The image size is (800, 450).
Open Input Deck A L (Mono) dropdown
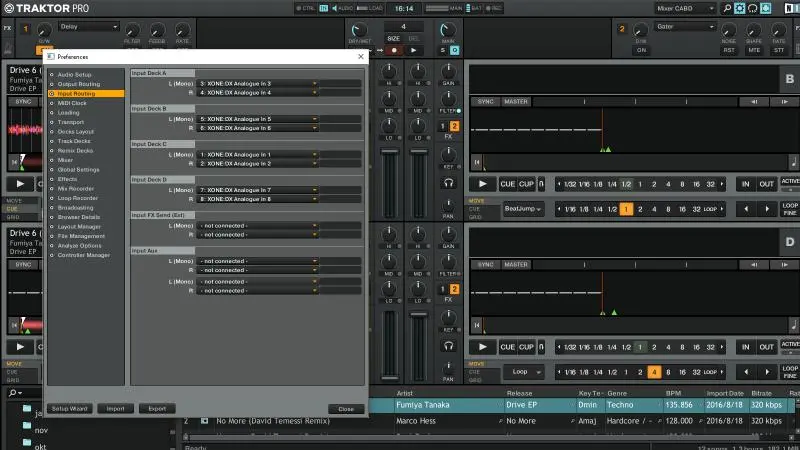[x=258, y=83]
